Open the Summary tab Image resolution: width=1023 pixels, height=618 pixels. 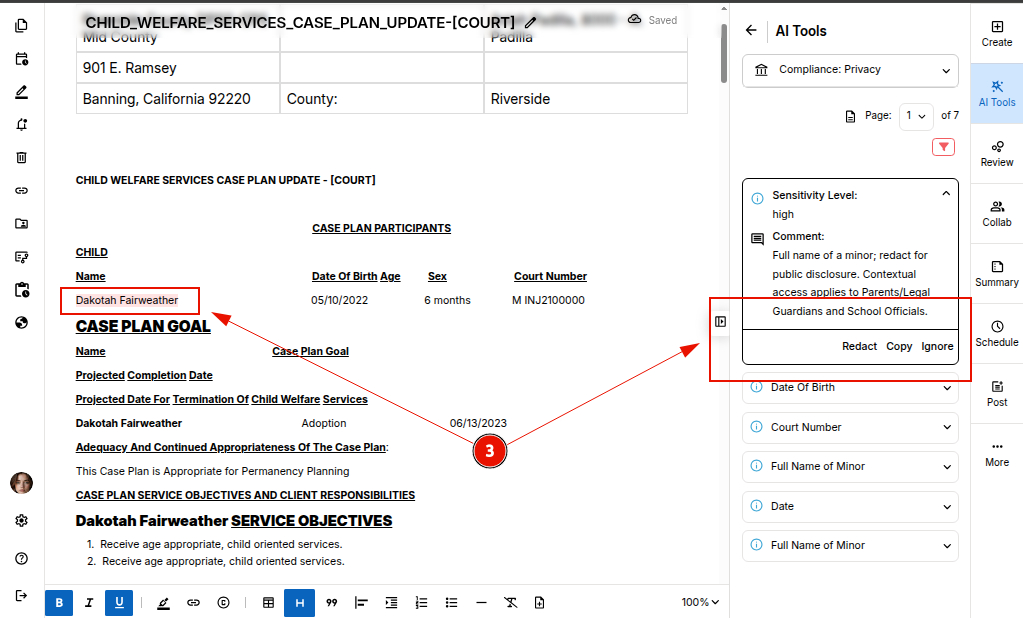point(996,272)
